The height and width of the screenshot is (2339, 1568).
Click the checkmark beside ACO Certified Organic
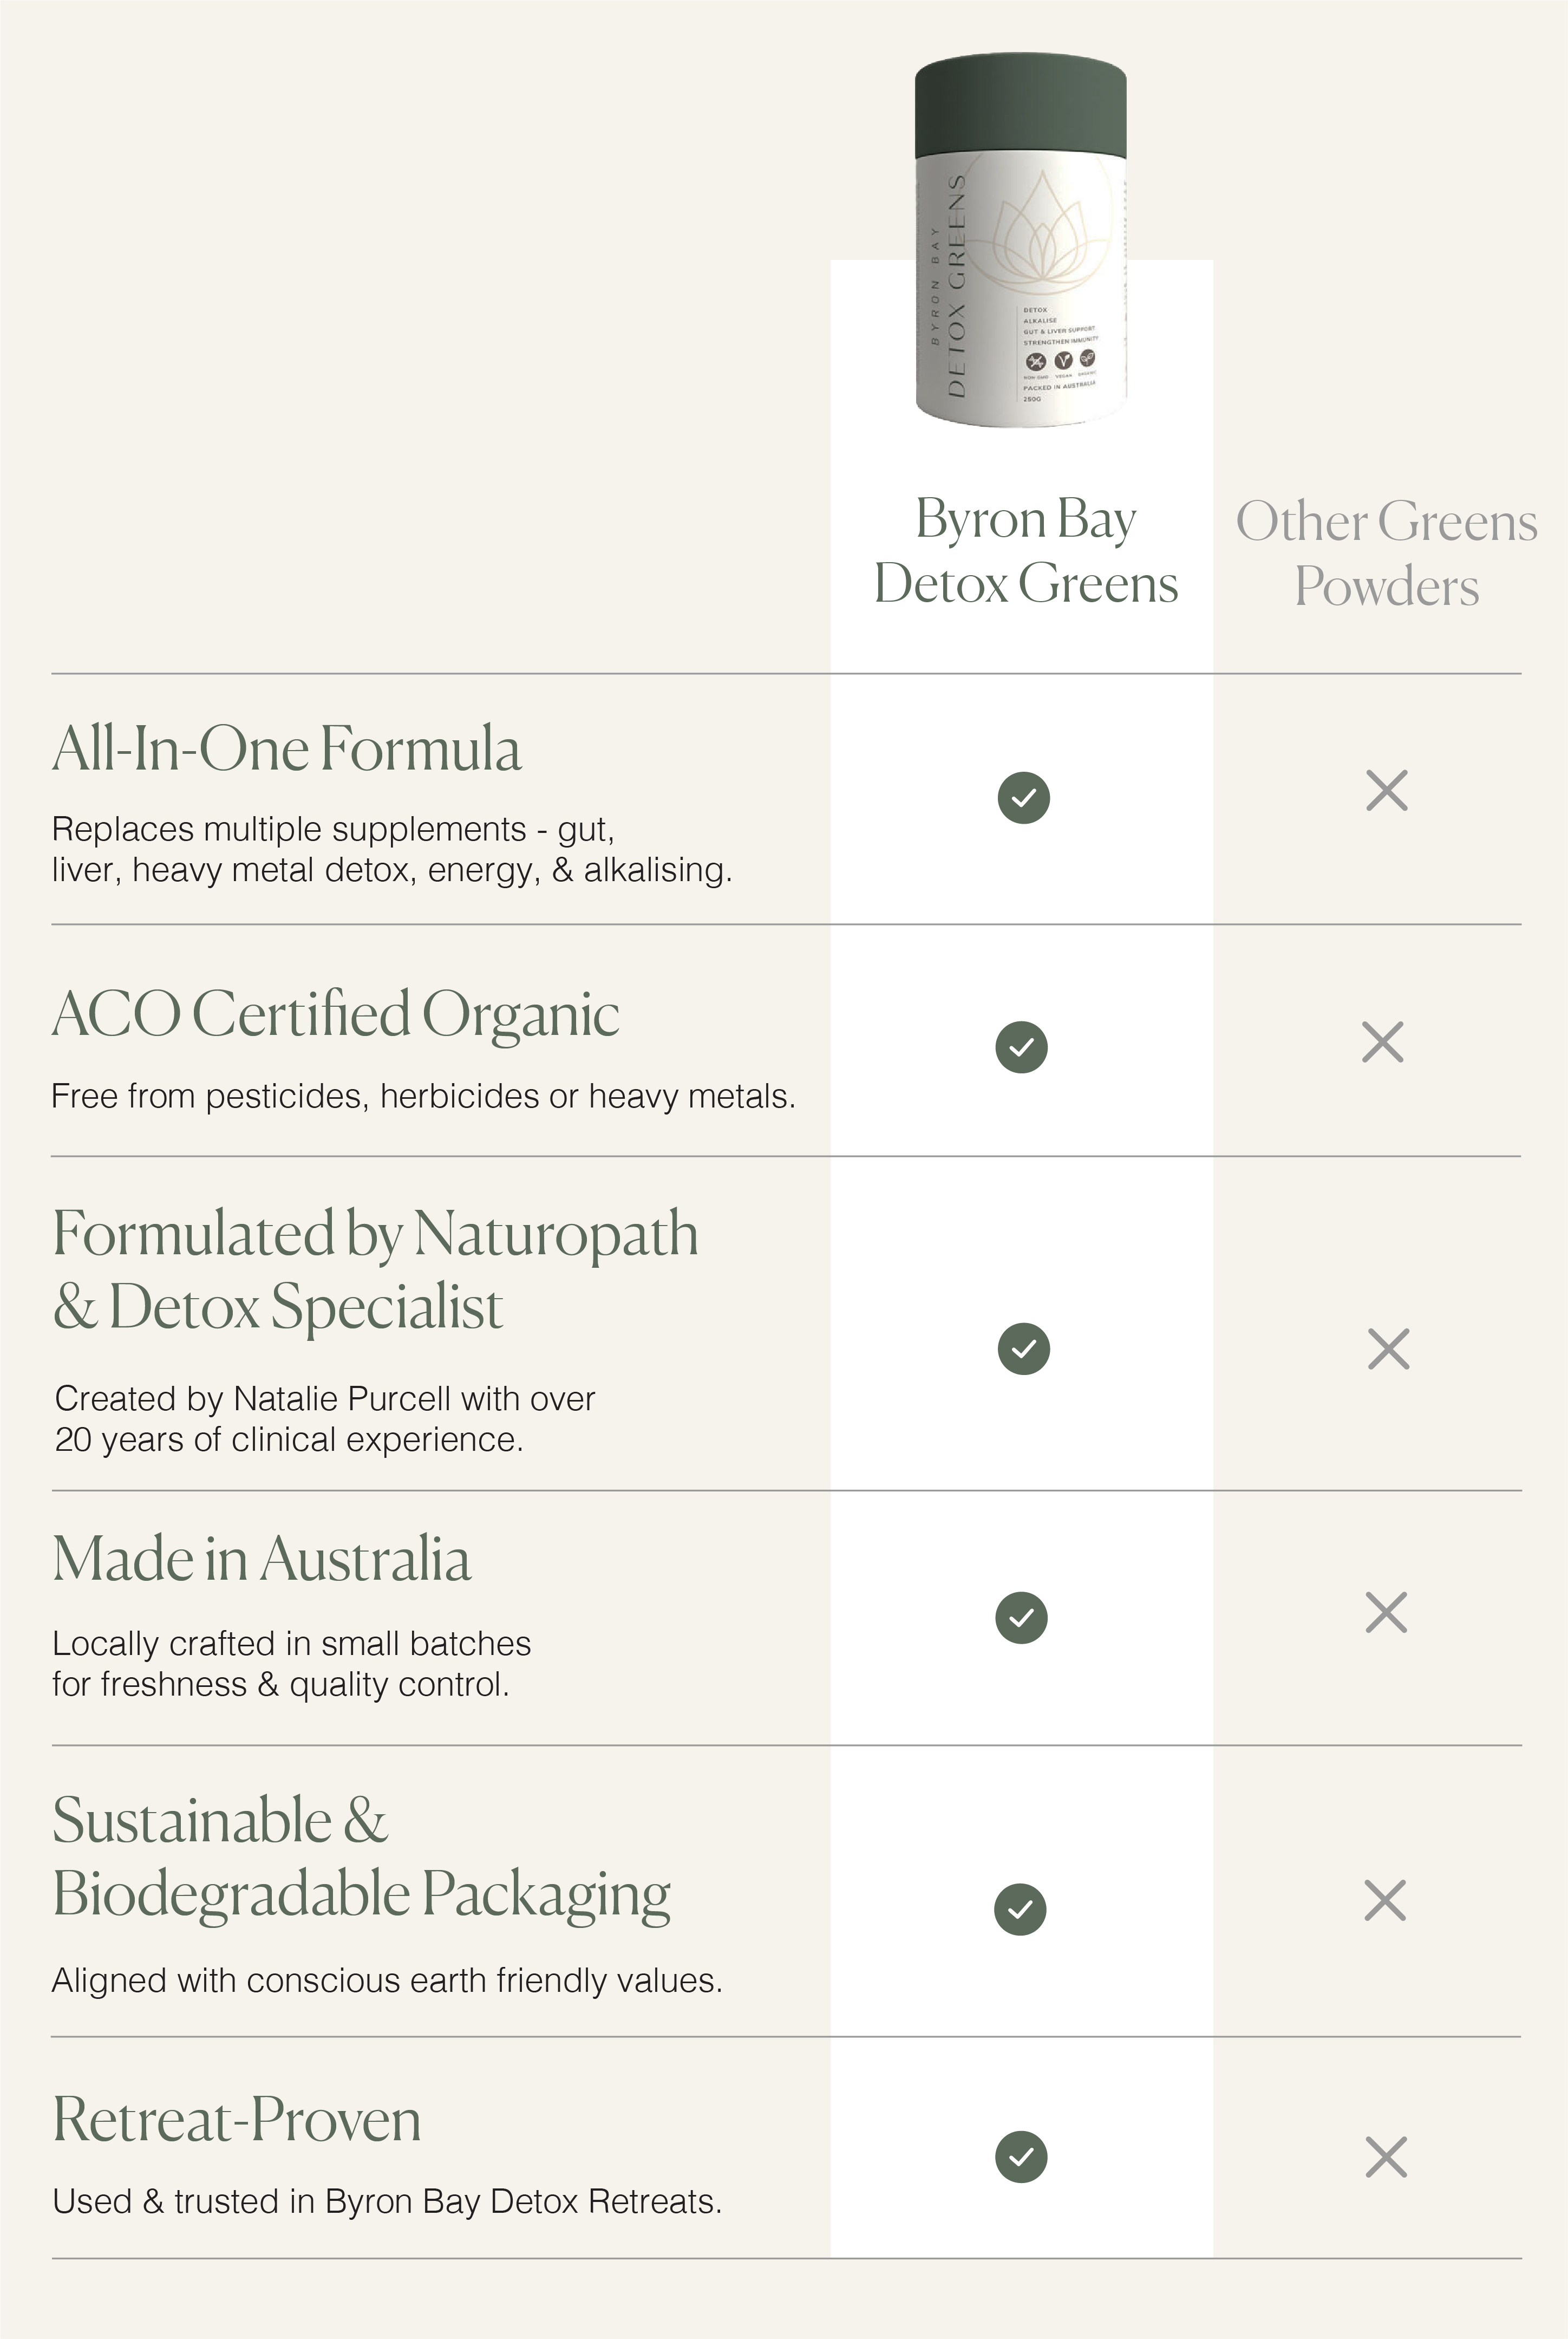[1021, 1047]
